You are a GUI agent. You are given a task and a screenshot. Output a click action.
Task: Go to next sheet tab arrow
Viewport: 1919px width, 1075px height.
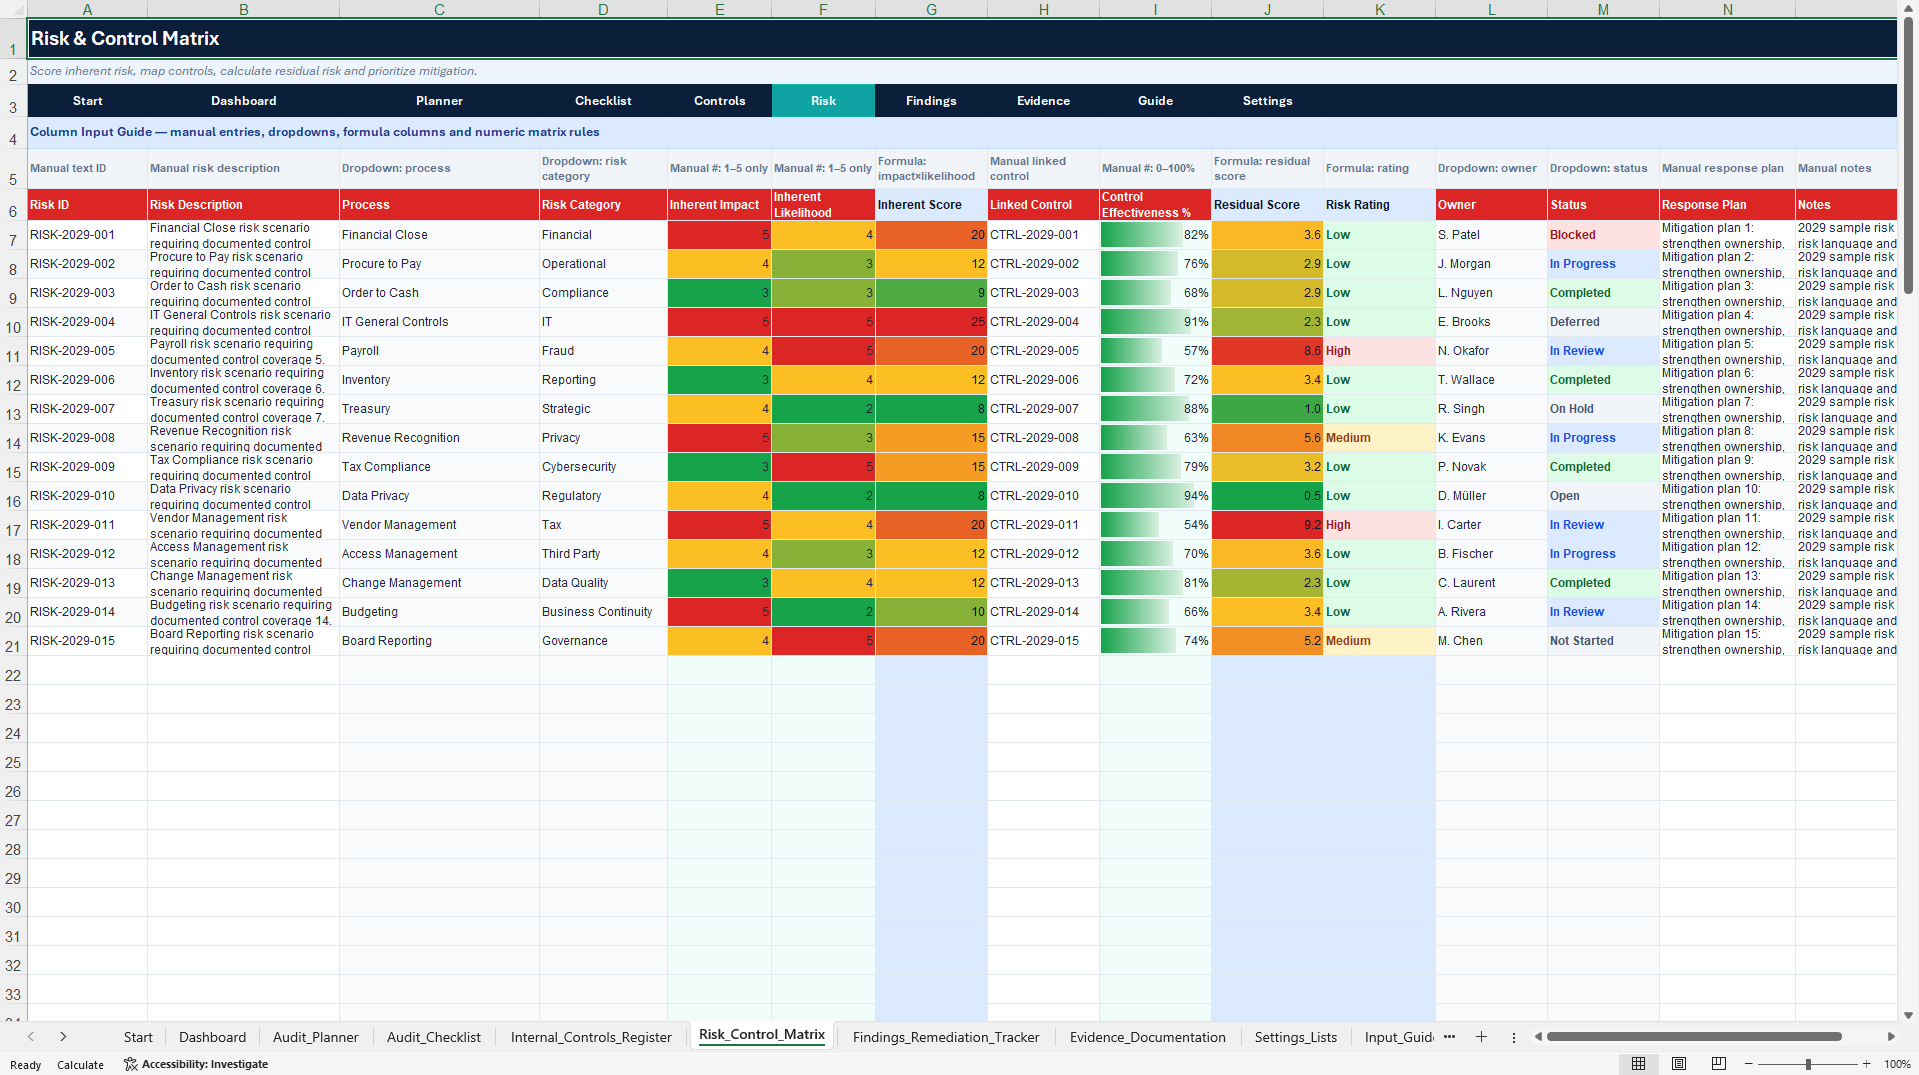pyautogui.click(x=63, y=1037)
